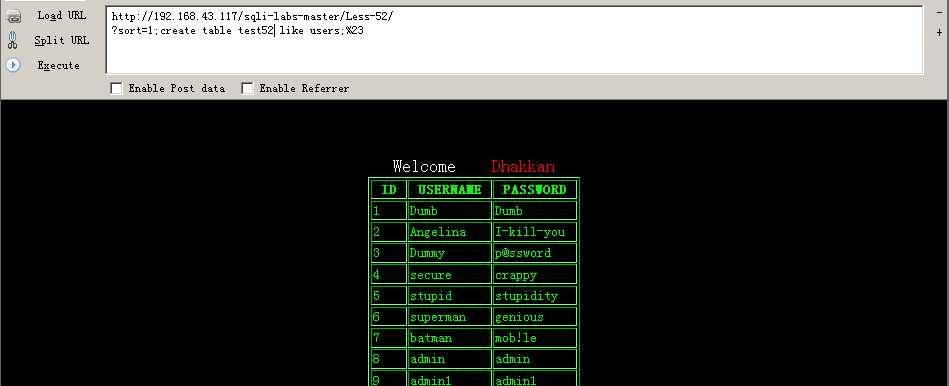Viewport: 949px width, 386px height.
Task: Click the username cell Angelina
Action: pos(450,232)
